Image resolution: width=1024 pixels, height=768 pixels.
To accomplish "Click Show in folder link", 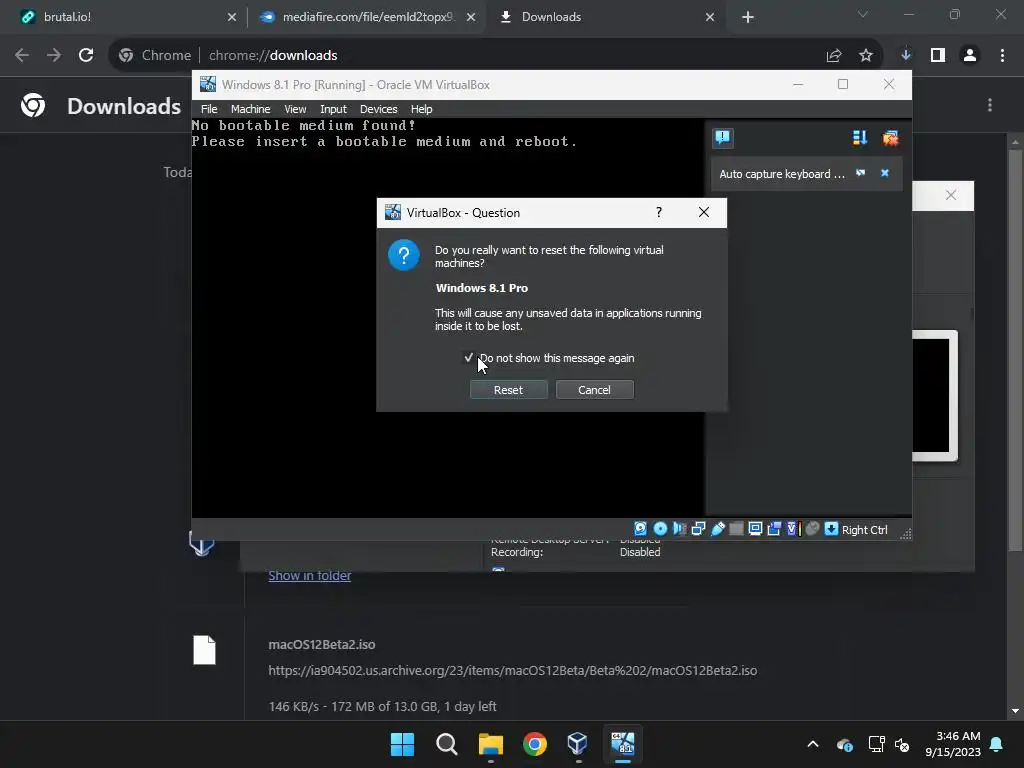I will pyautogui.click(x=310, y=575).
